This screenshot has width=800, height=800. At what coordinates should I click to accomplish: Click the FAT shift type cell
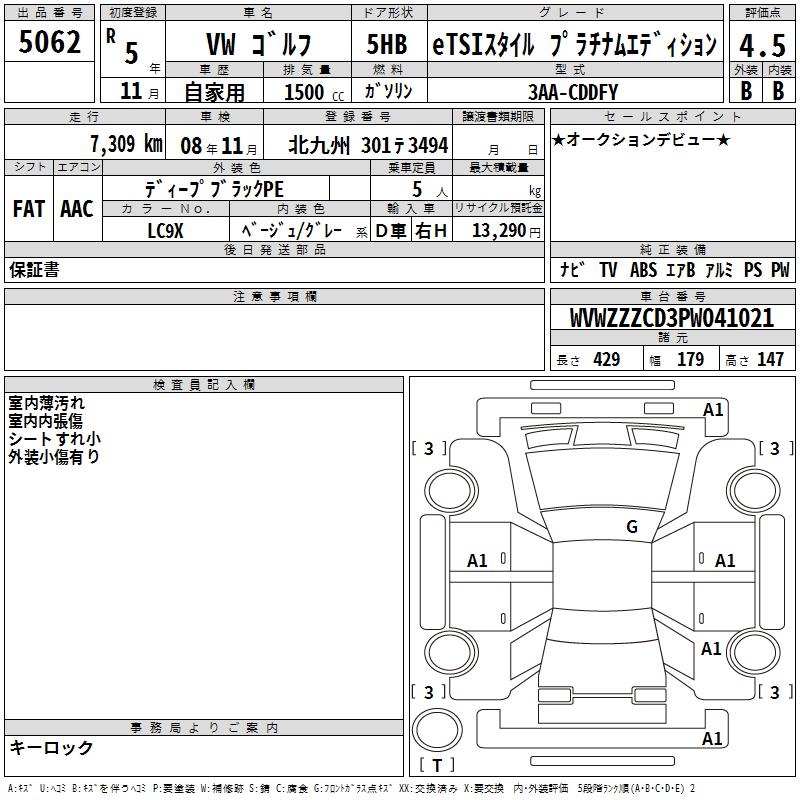[29, 208]
